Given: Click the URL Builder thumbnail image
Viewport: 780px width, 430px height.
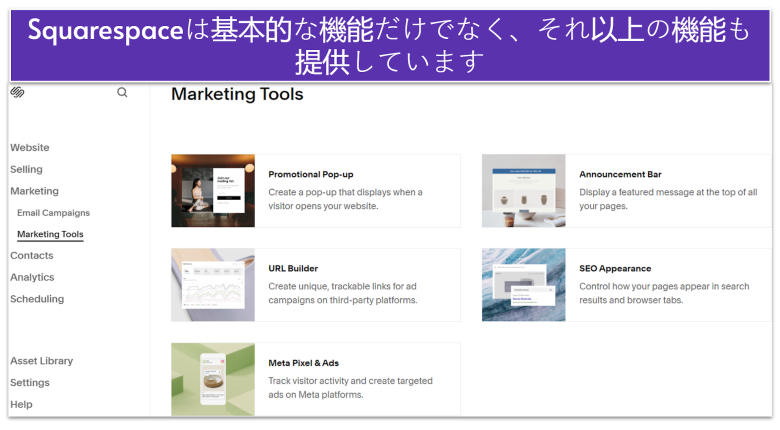Looking at the screenshot, I should click(213, 285).
